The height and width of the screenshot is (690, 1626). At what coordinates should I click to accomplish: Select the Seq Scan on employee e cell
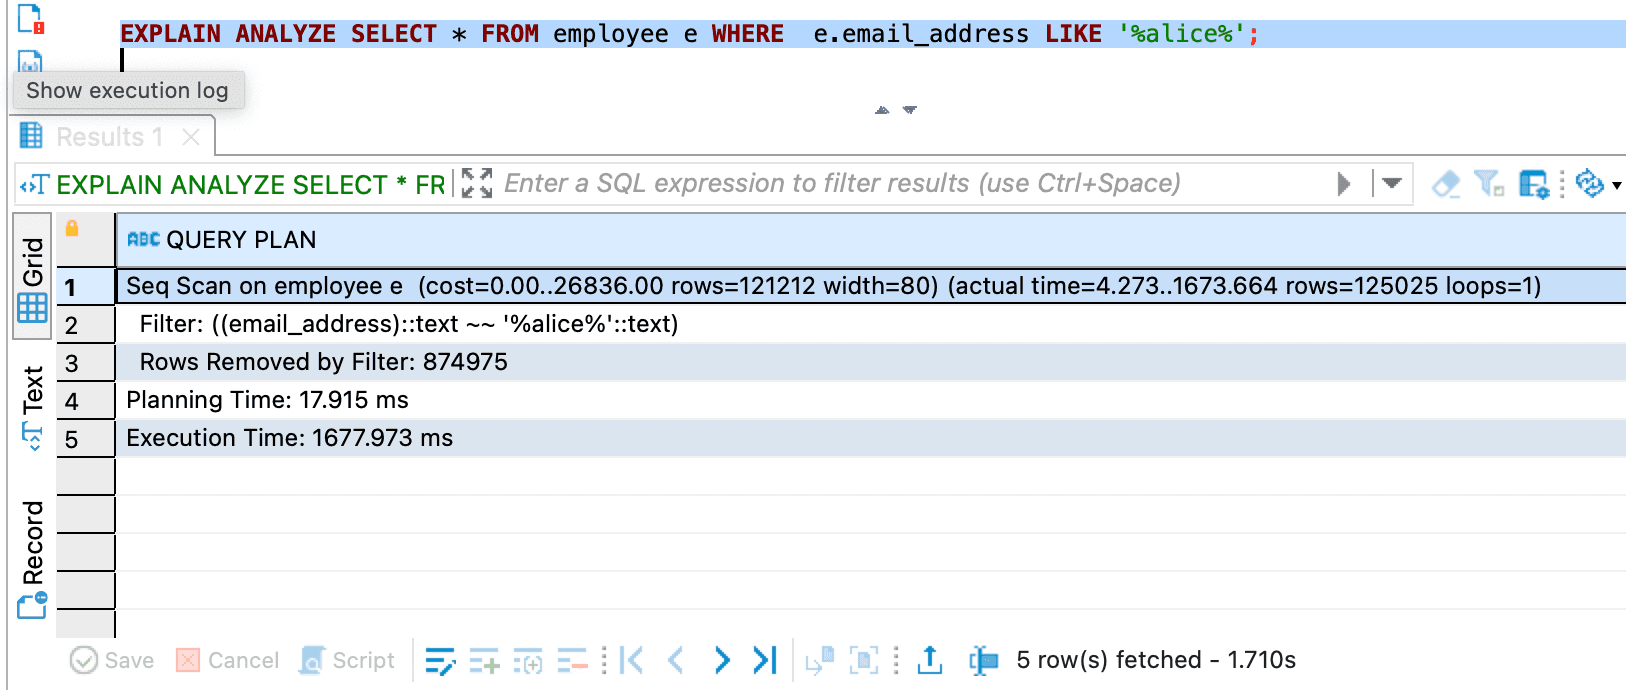tap(870, 286)
